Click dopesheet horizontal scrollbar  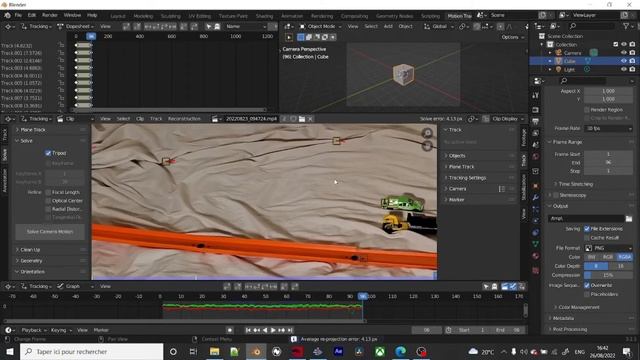[170, 110]
